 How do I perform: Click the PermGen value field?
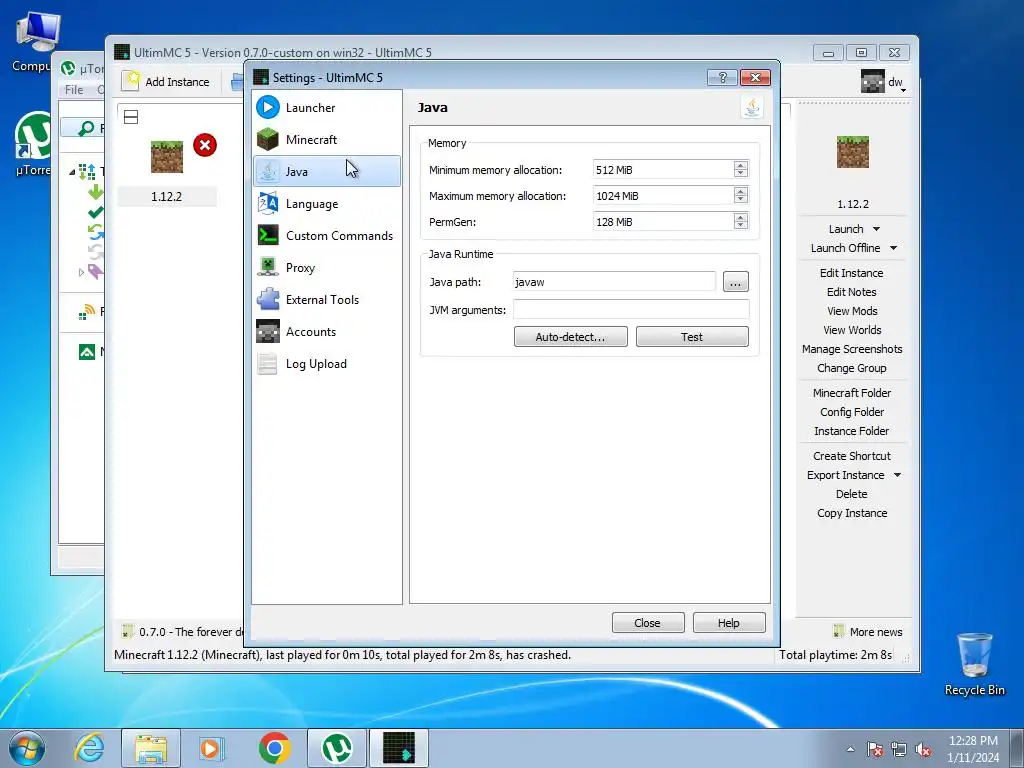coord(663,222)
